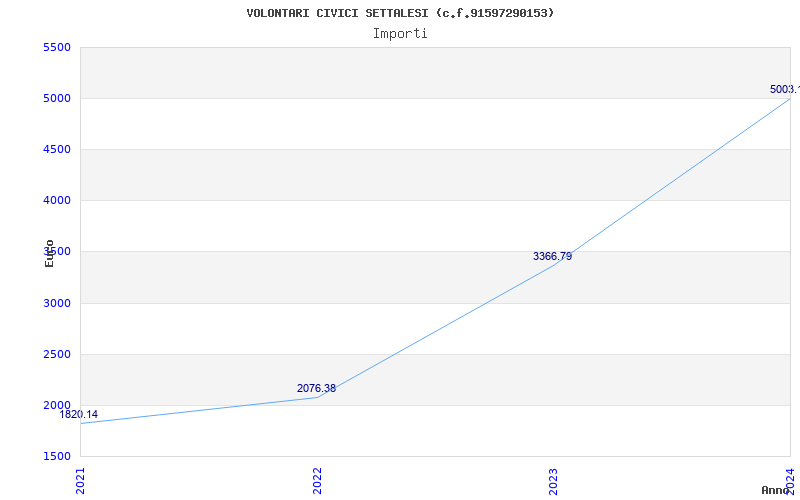Click the Anno x-axis title
Viewport: 800px width, 500px height.
[777, 490]
